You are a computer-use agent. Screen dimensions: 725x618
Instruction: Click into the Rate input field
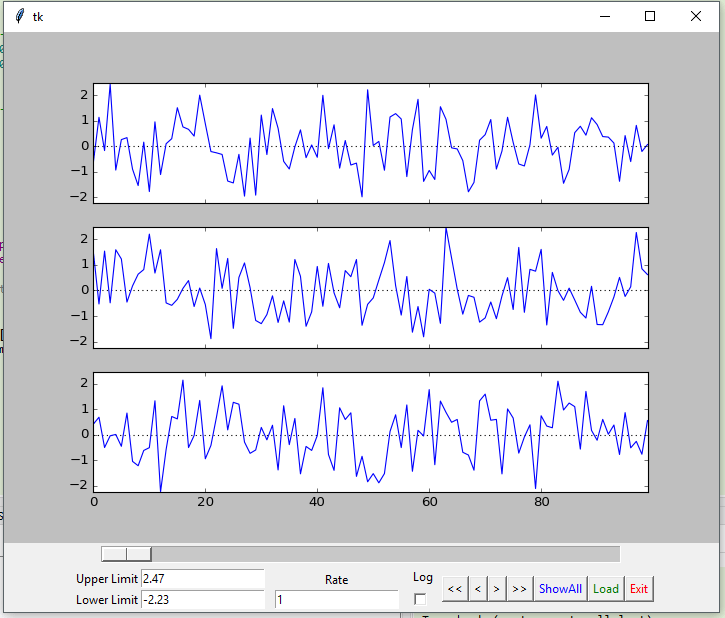336,600
